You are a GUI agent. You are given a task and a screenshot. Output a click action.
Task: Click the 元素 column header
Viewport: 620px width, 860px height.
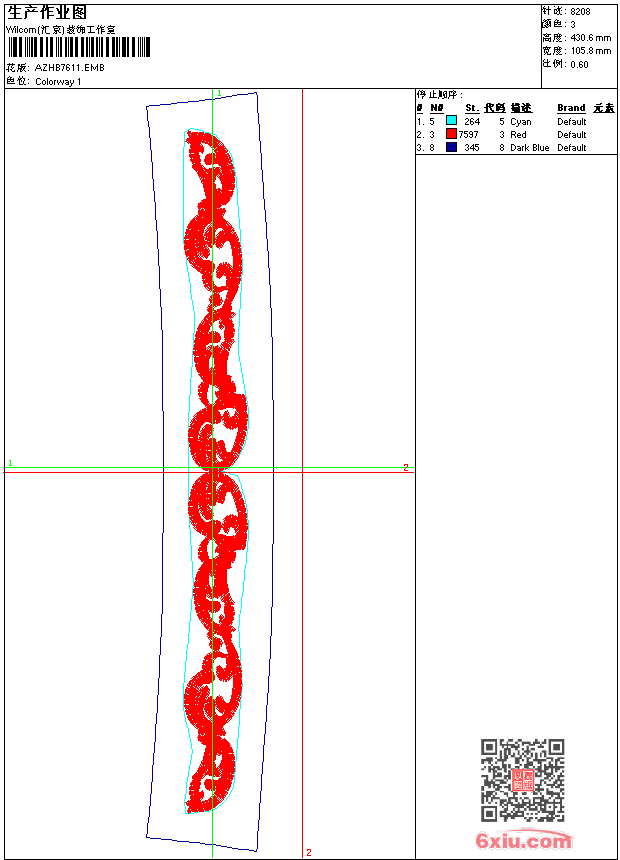click(604, 108)
